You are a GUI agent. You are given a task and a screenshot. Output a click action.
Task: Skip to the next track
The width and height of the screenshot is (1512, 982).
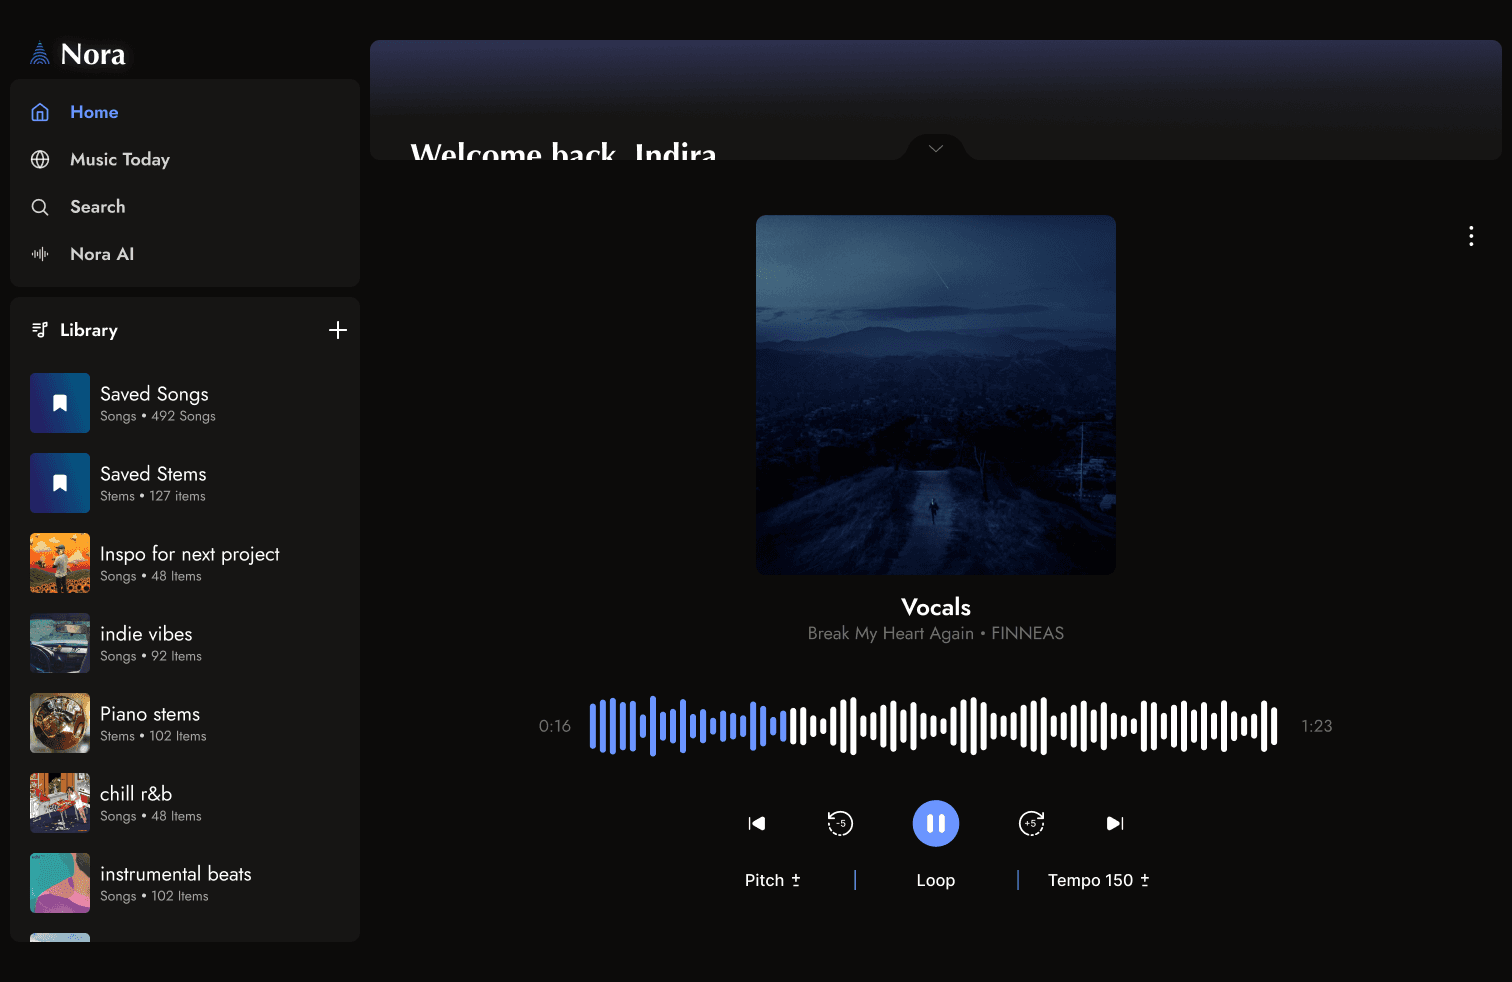pyautogui.click(x=1115, y=823)
